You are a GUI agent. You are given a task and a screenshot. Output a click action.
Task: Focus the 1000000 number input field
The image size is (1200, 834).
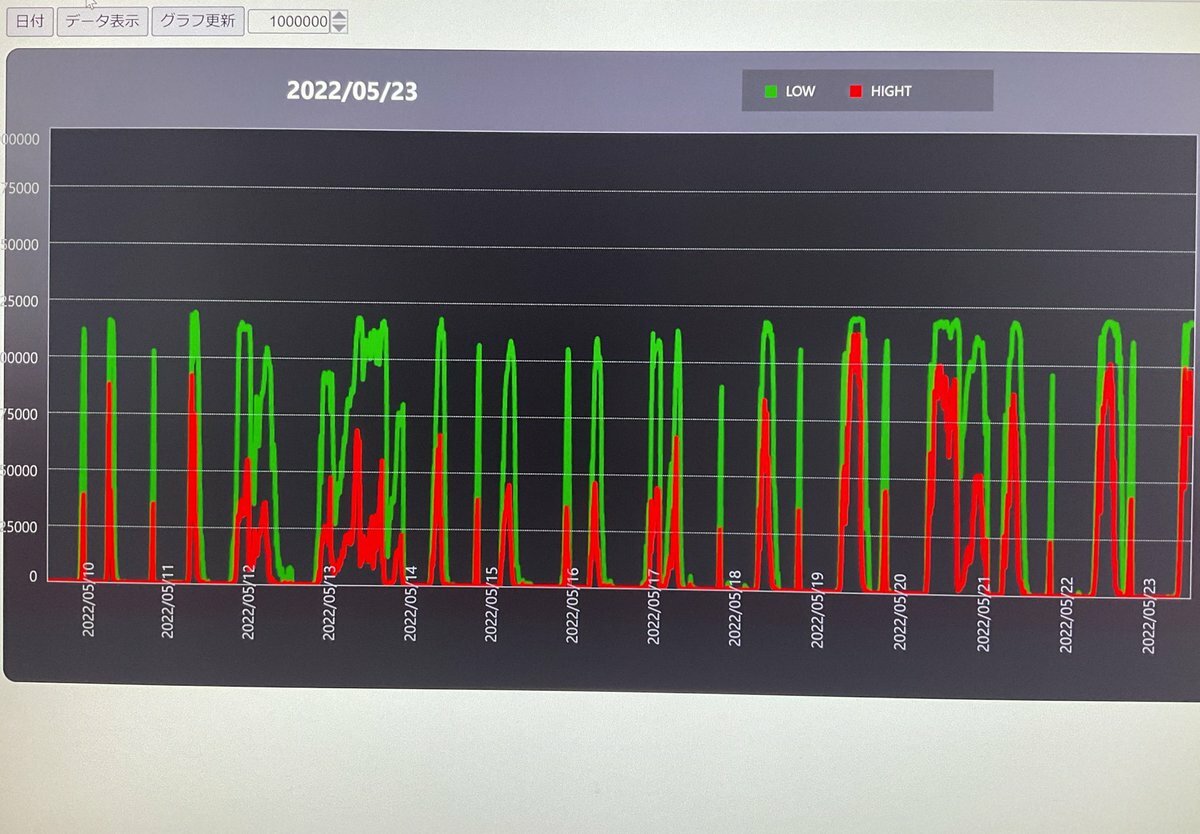[x=288, y=21]
